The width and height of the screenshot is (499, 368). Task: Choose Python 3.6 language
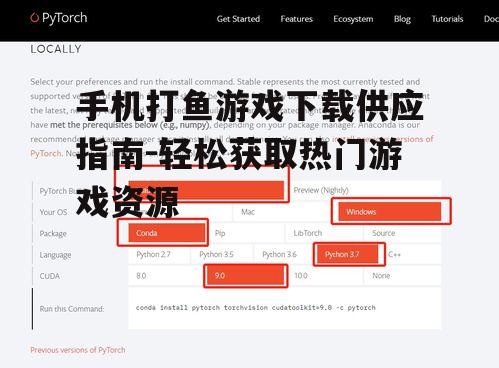(x=284, y=255)
